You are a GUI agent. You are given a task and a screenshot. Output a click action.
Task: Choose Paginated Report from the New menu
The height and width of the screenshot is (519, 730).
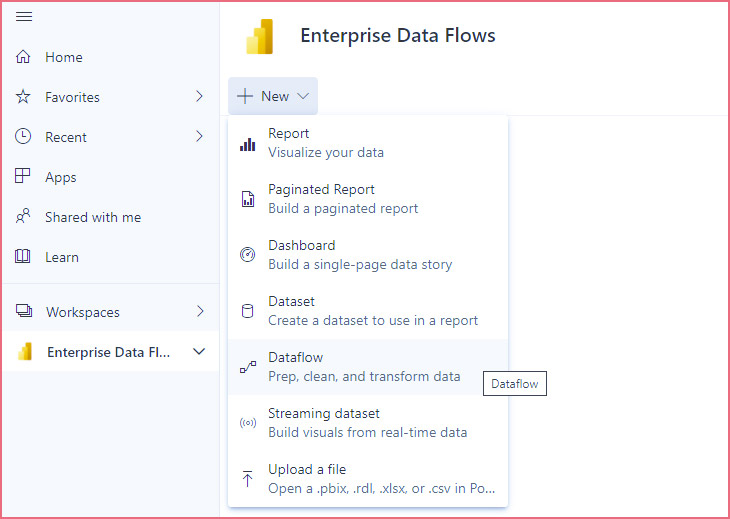point(368,199)
